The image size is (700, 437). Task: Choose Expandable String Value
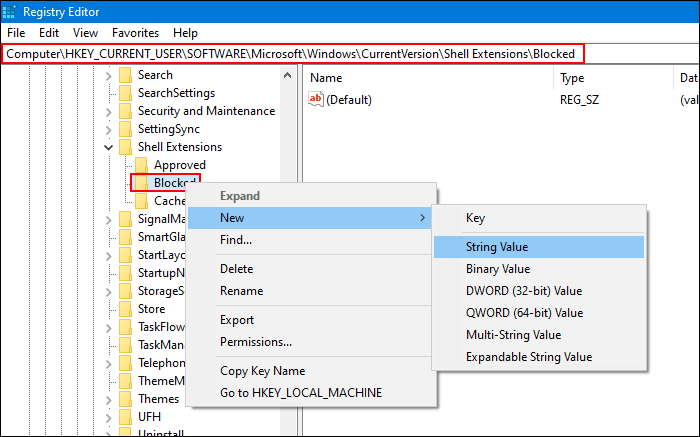[x=539, y=357]
